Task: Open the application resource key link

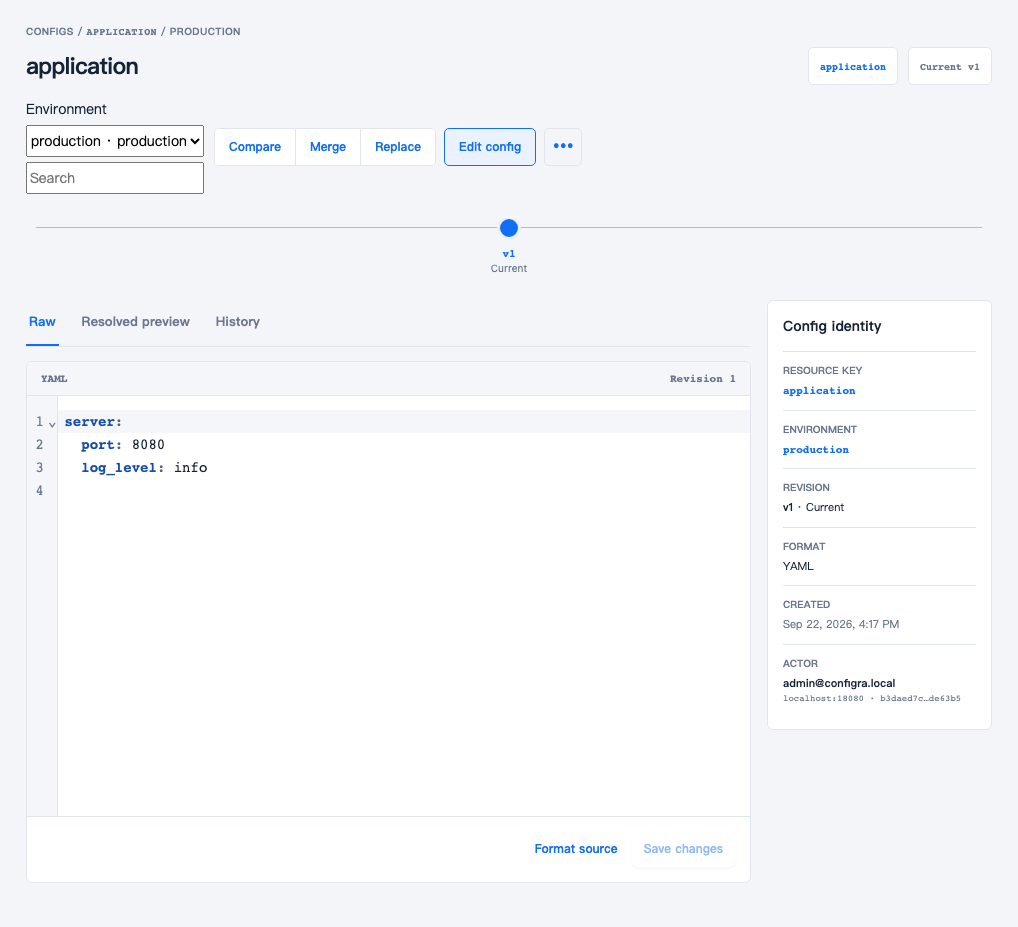Action: [819, 391]
